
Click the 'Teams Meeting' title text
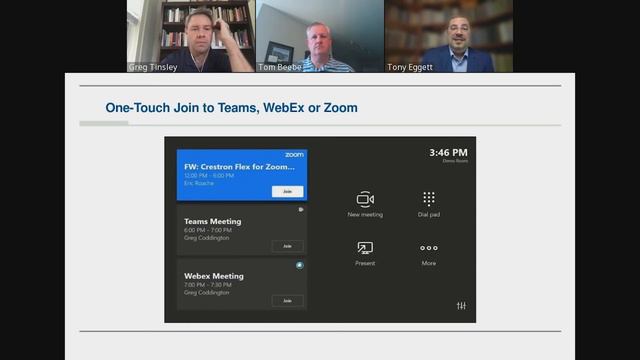tap(213, 221)
